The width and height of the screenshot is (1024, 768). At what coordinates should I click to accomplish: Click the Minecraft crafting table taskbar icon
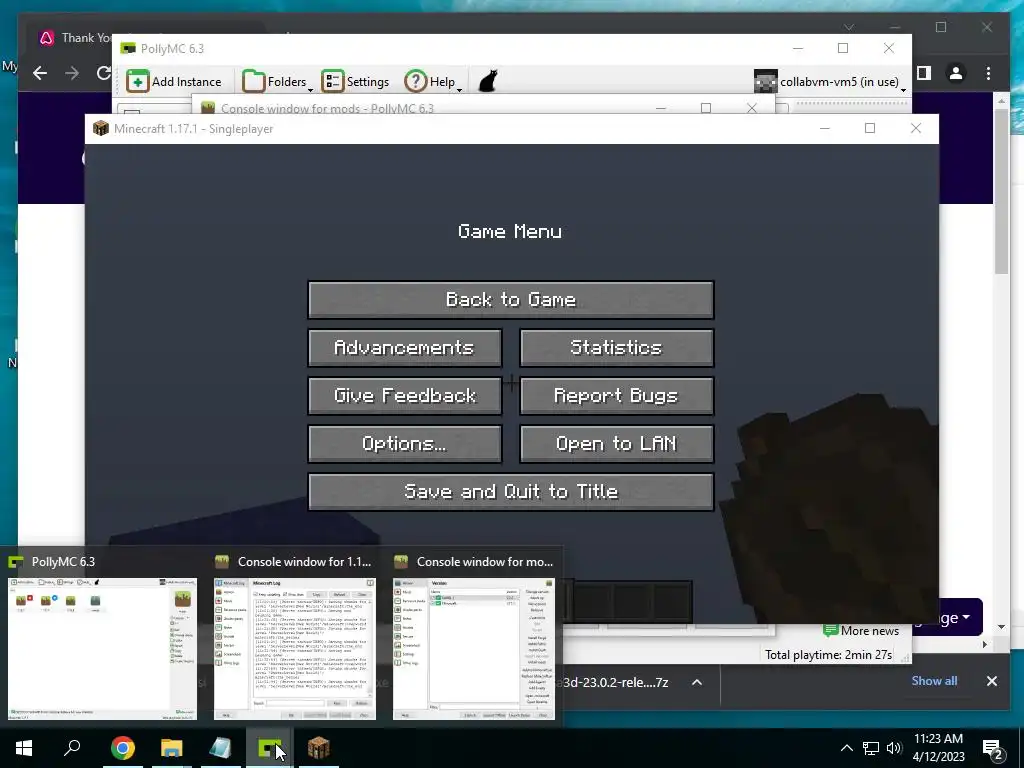[319, 748]
